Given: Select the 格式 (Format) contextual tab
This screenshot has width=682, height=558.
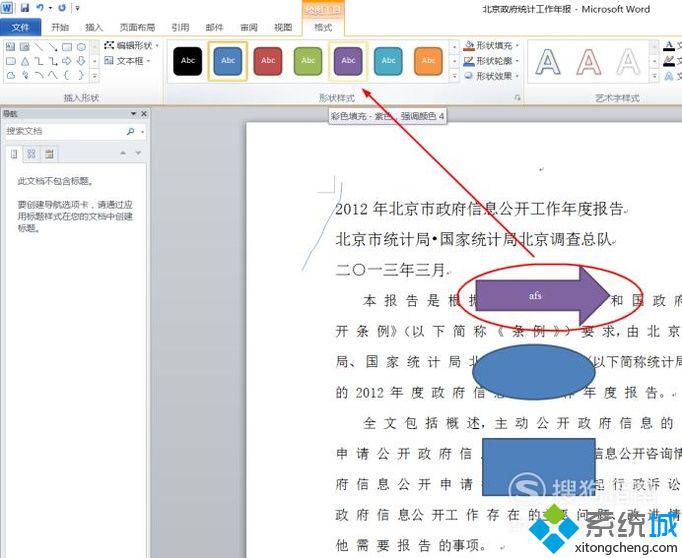Looking at the screenshot, I should coord(323,27).
